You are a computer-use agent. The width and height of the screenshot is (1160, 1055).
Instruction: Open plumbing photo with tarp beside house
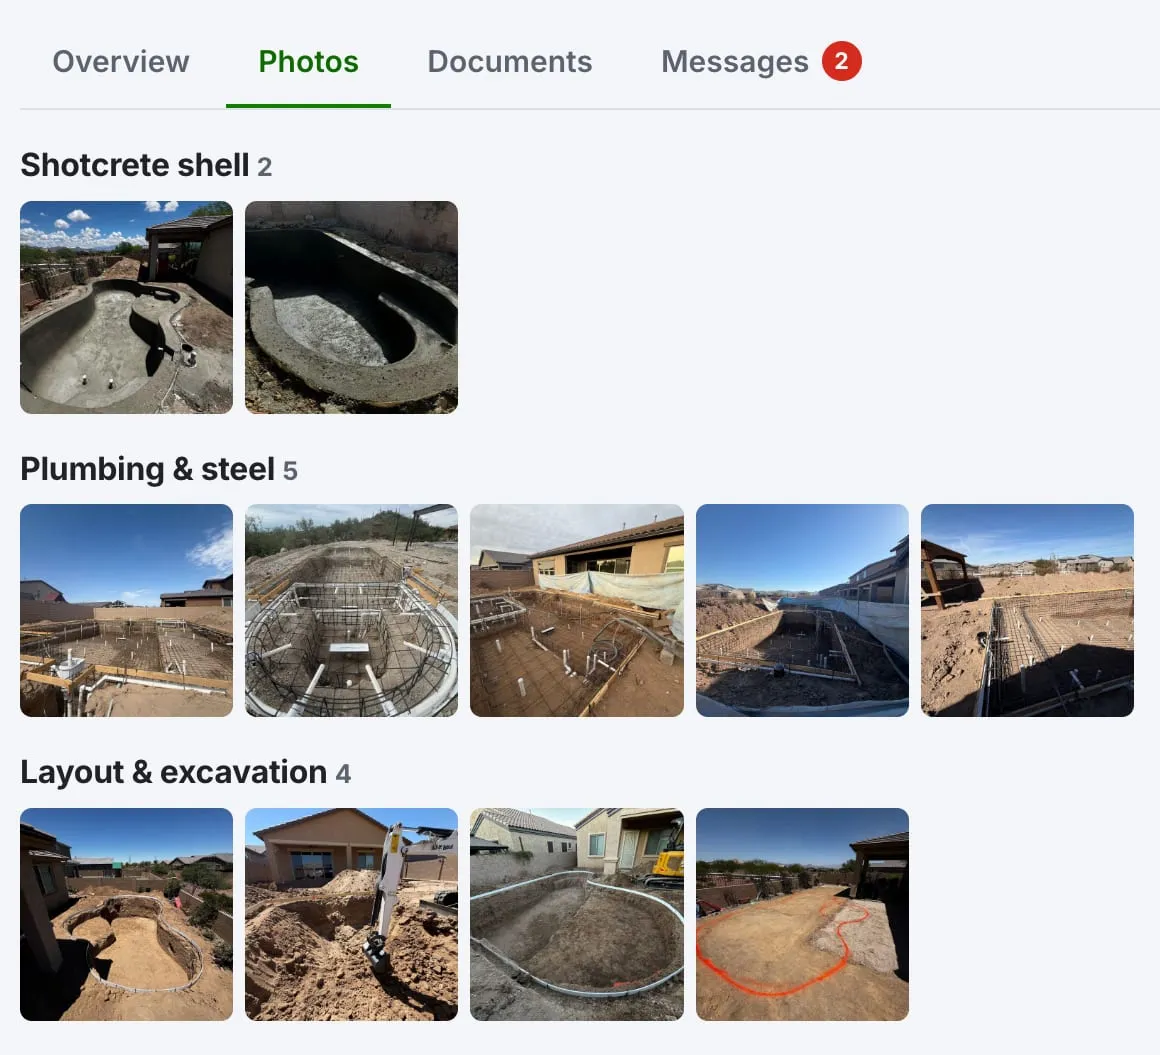point(577,610)
